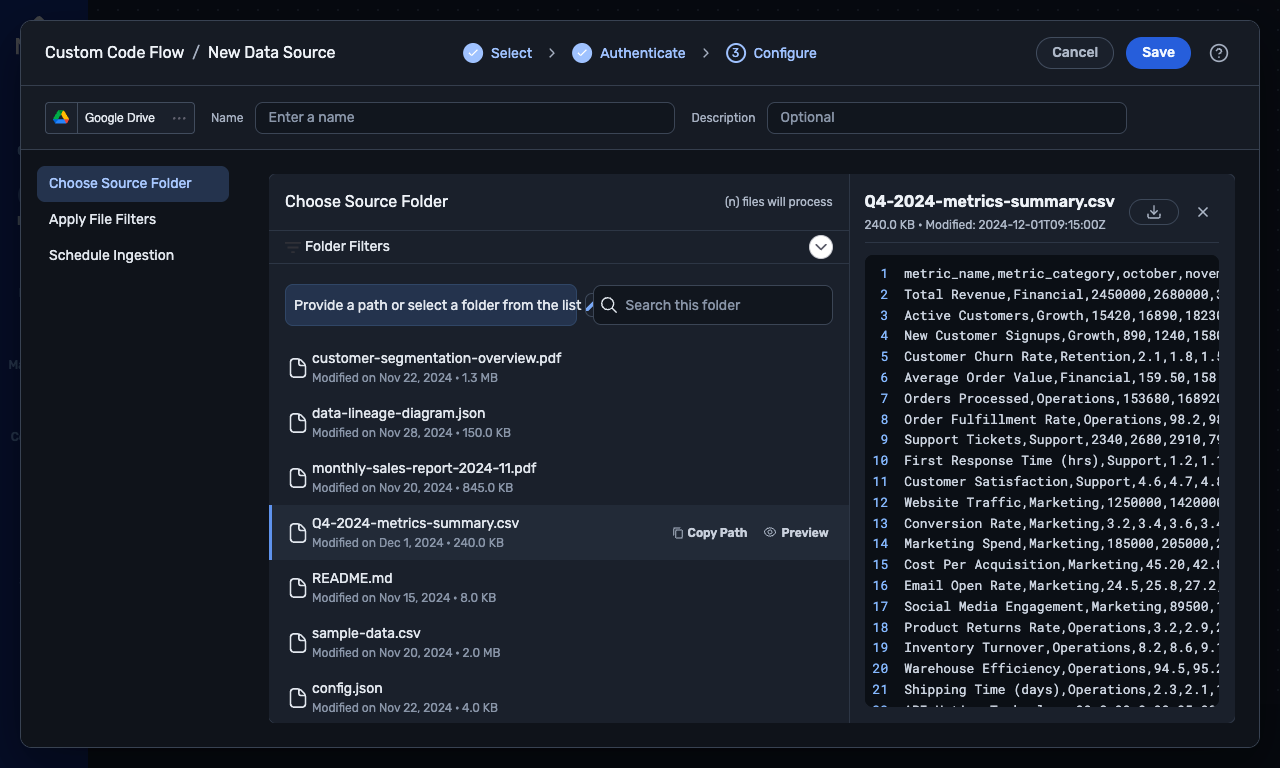Click the '240.0 KB • Modified' preview metadata text
1280x768 pixels.
point(985,225)
